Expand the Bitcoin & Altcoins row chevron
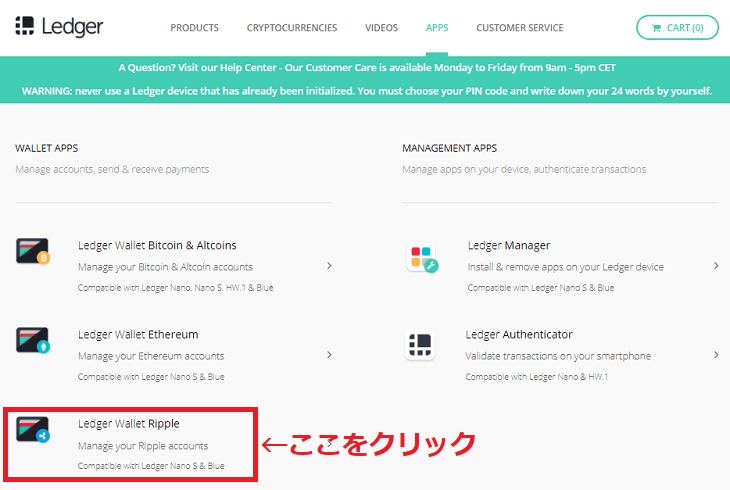The height and width of the screenshot is (490, 730). 329,265
